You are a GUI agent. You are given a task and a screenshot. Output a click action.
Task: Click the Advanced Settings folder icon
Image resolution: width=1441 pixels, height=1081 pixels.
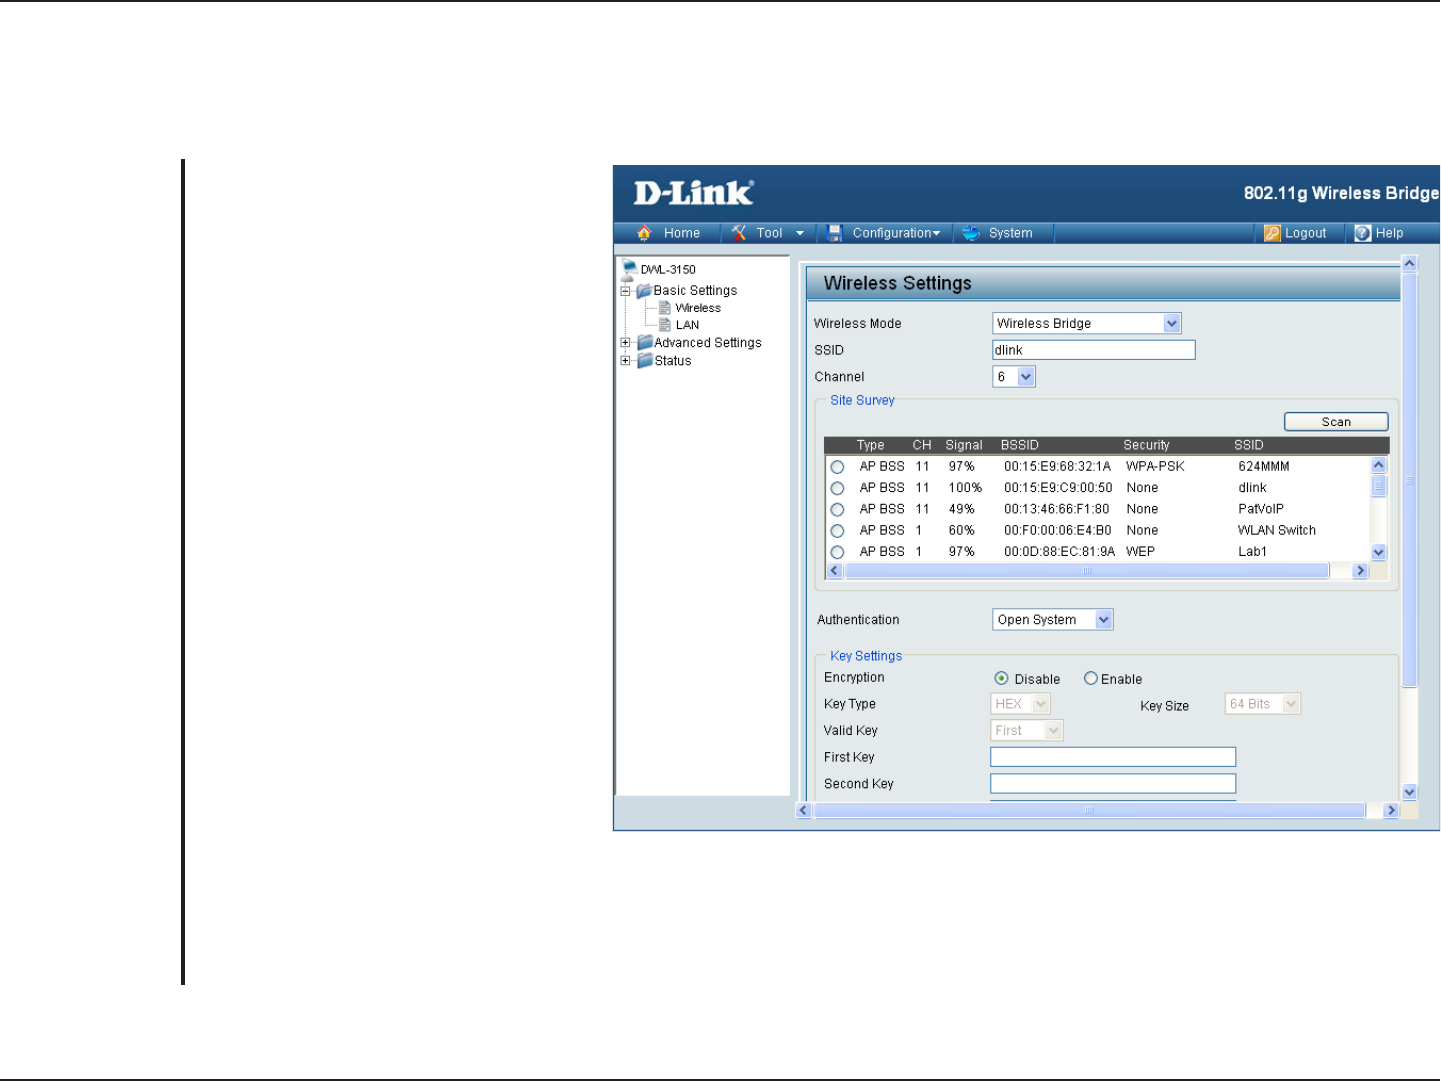point(645,343)
